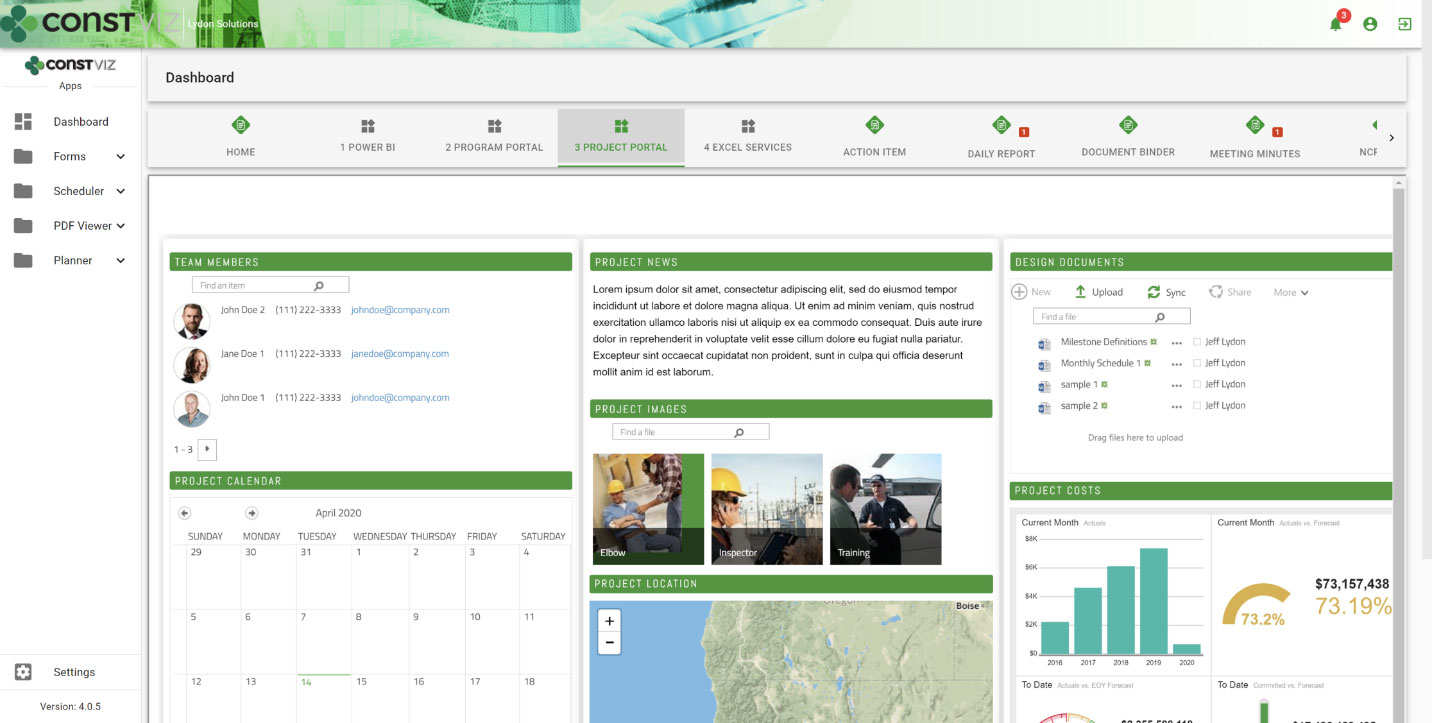Zoom the project location map with plus button
Screen dimensions: 1432x723
click(609, 621)
